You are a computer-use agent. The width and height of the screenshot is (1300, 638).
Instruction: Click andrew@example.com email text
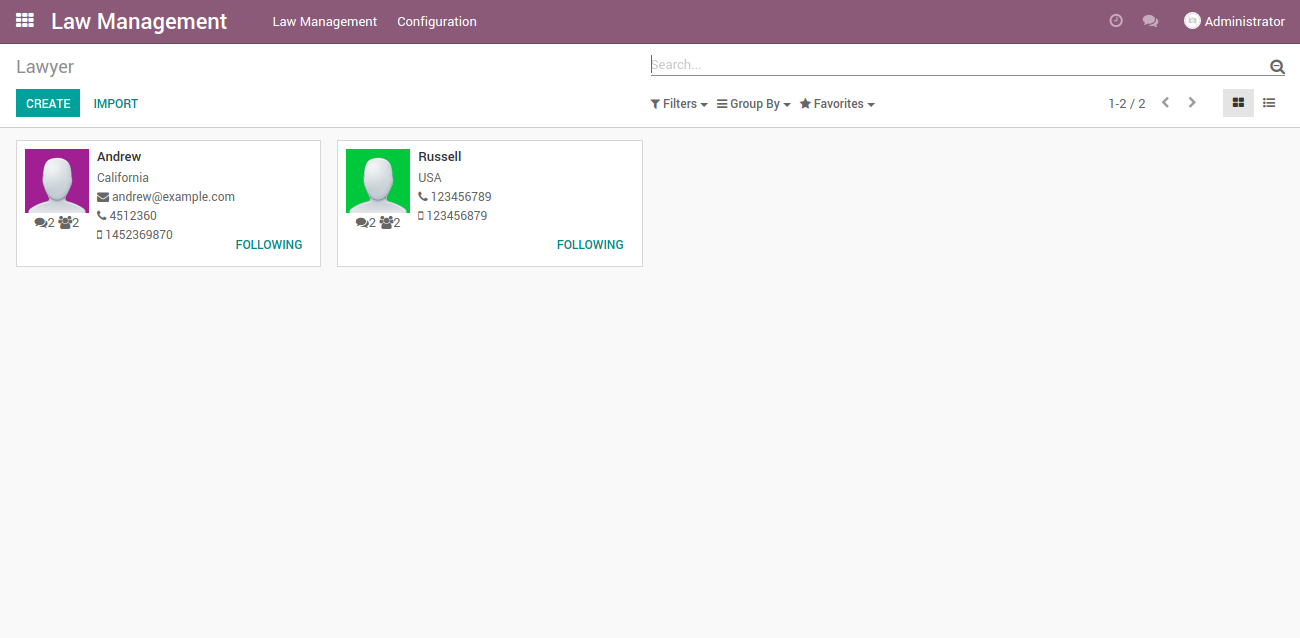pos(173,197)
